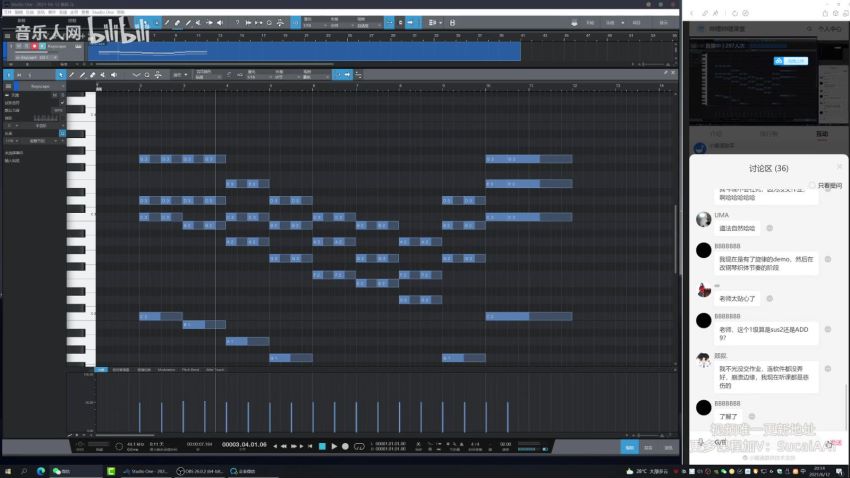
Task: Click the back arrow in the browser window
Action: coord(692,14)
